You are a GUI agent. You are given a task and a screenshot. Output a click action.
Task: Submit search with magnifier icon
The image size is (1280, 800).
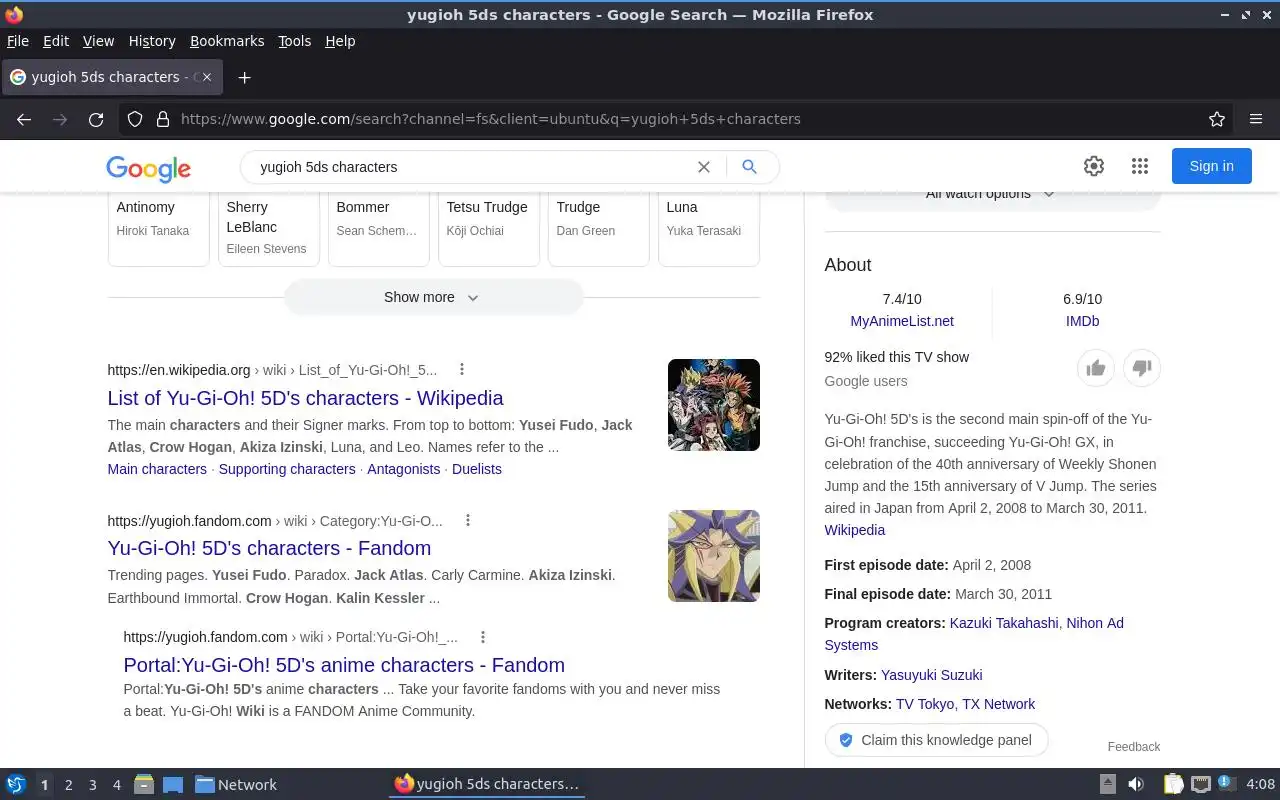tap(749, 167)
